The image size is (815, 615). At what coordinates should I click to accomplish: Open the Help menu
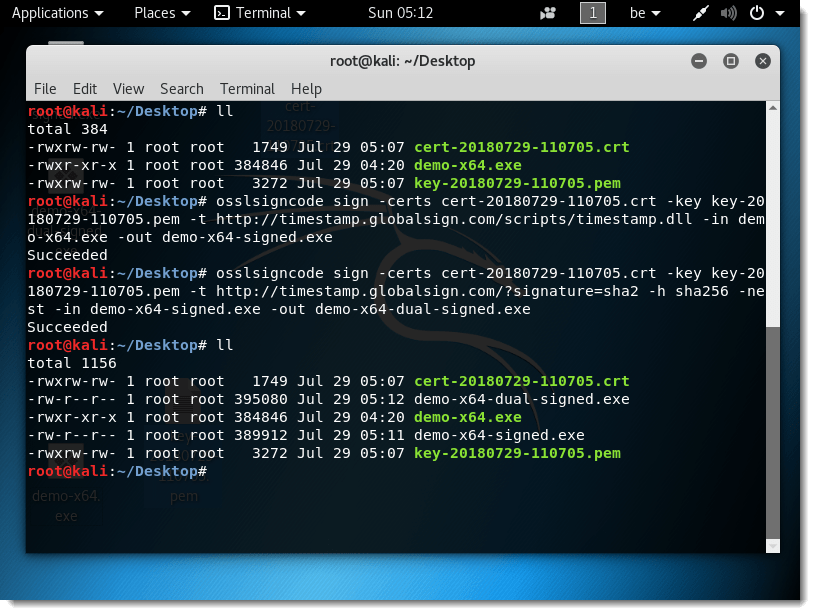coord(306,88)
